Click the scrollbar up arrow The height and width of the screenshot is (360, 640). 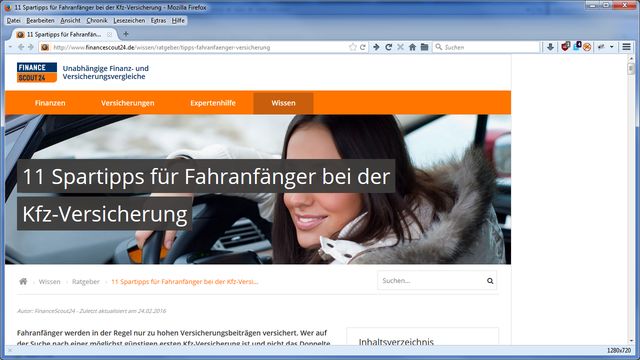(x=631, y=58)
